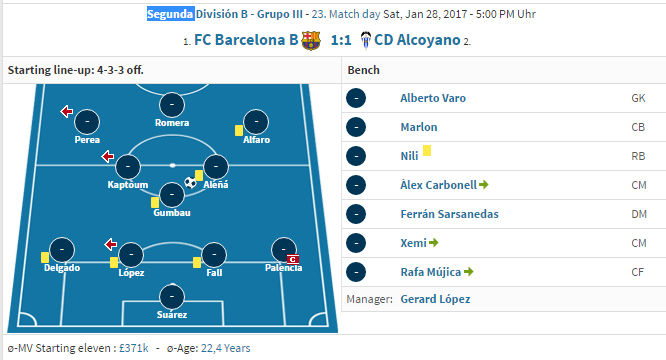The height and width of the screenshot is (360, 666).
Task: Open Àlex Carbonell player link
Action: click(438, 185)
